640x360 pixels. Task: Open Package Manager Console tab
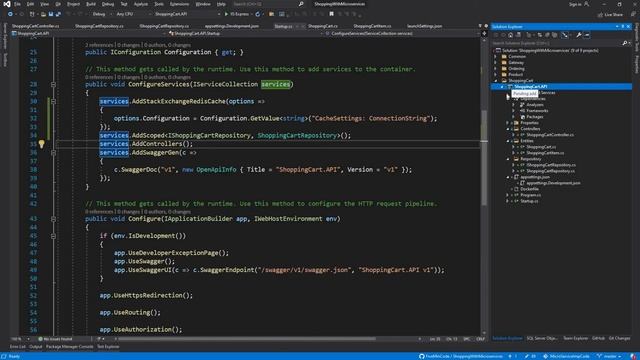(x=69, y=347)
